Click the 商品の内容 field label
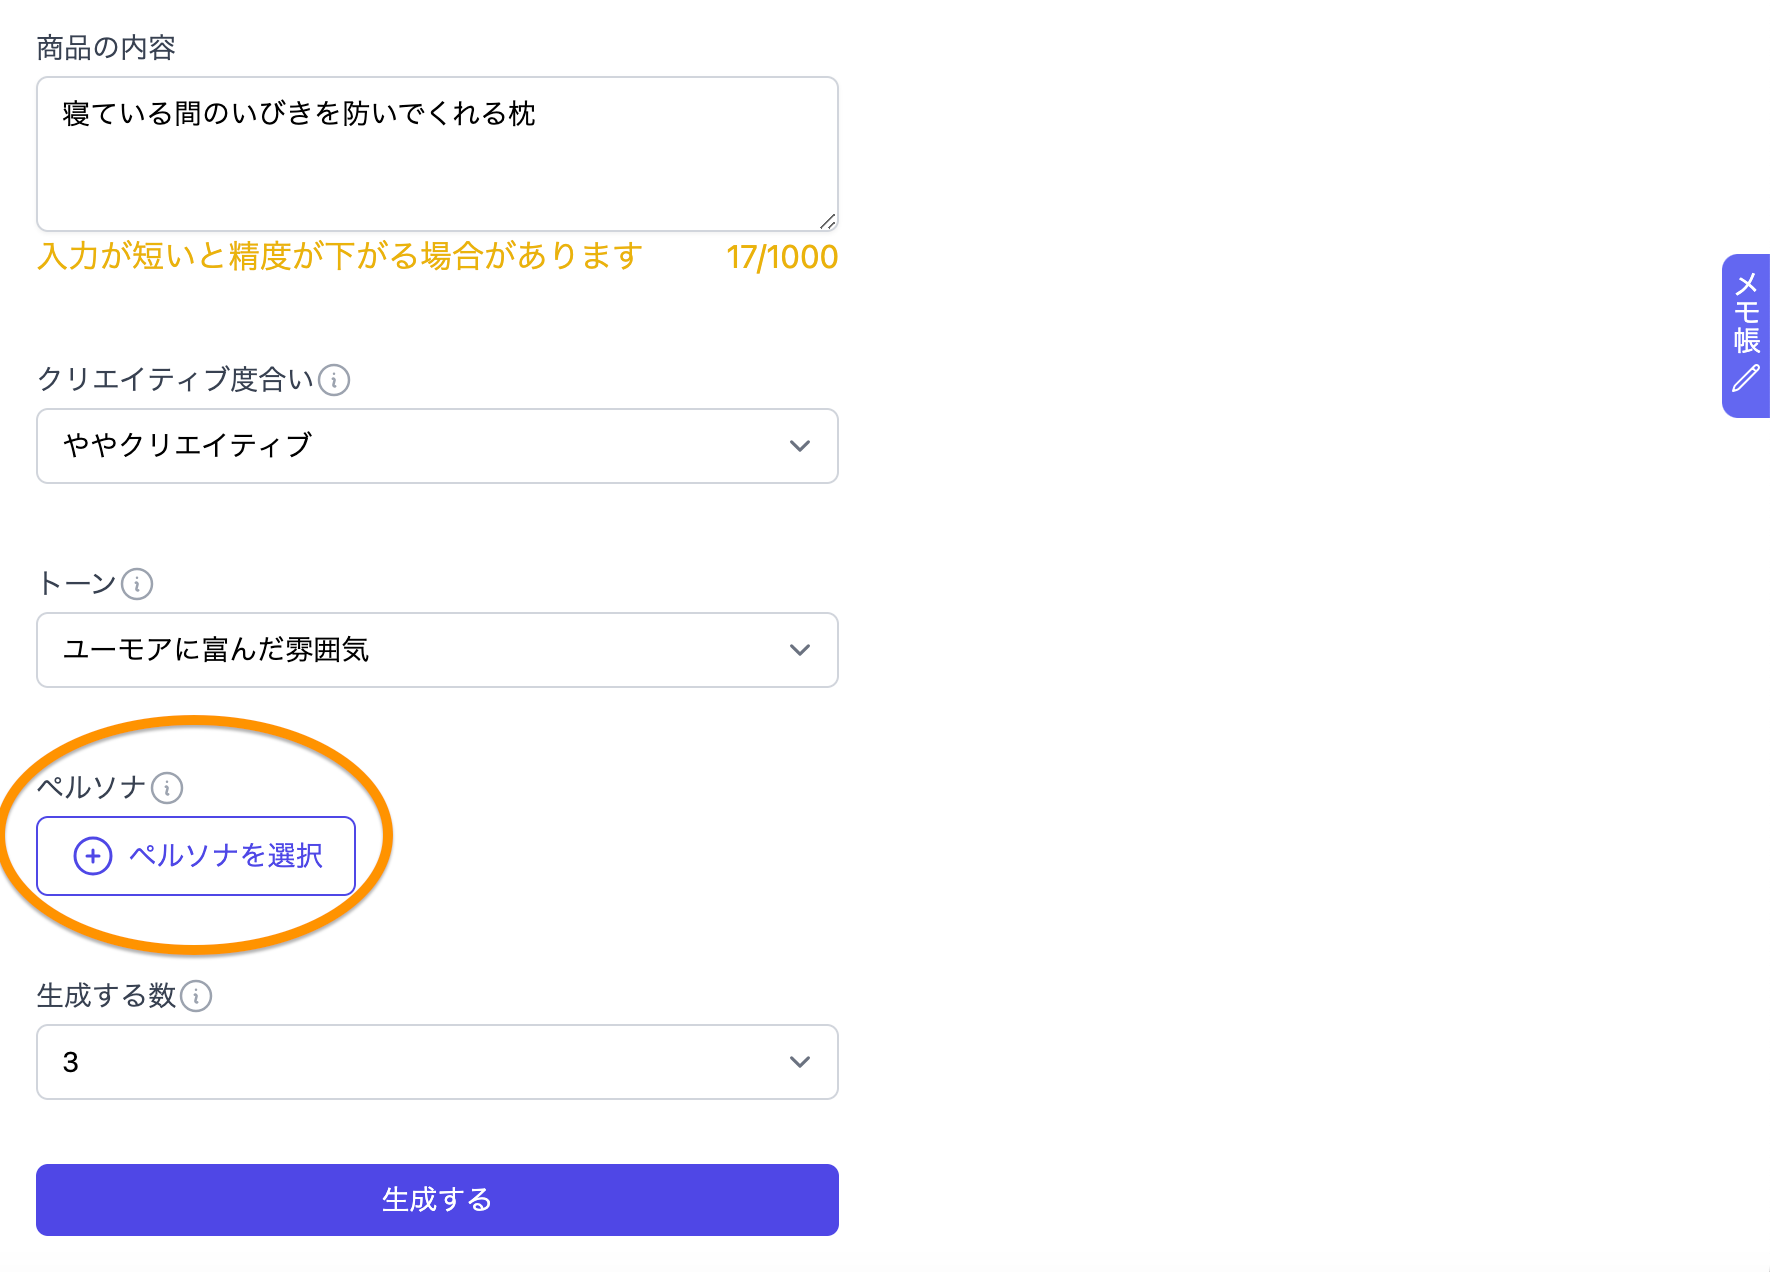 tap(106, 48)
